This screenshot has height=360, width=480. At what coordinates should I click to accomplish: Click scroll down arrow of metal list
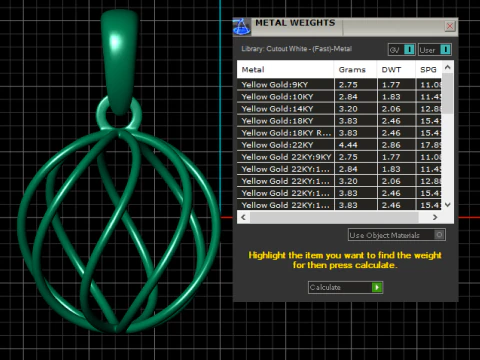click(448, 205)
